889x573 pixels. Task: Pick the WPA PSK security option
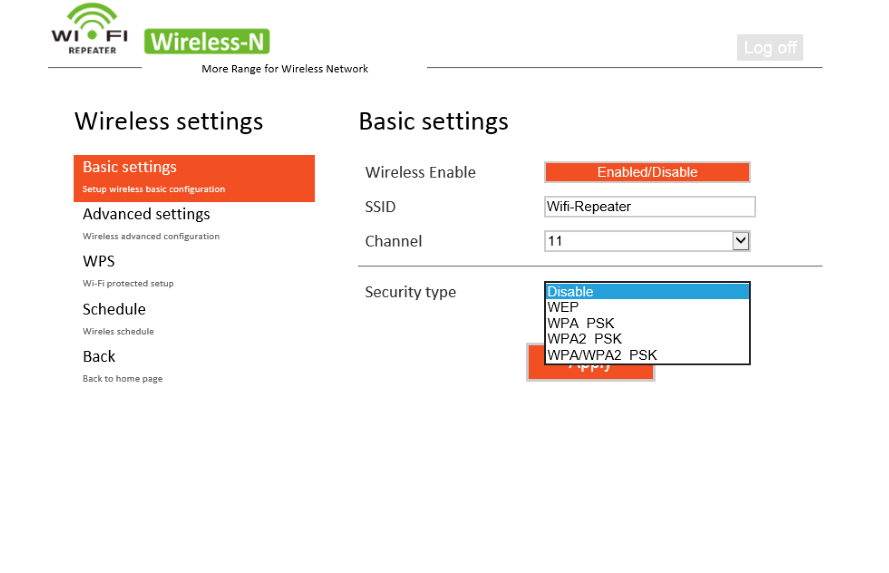click(x=647, y=323)
